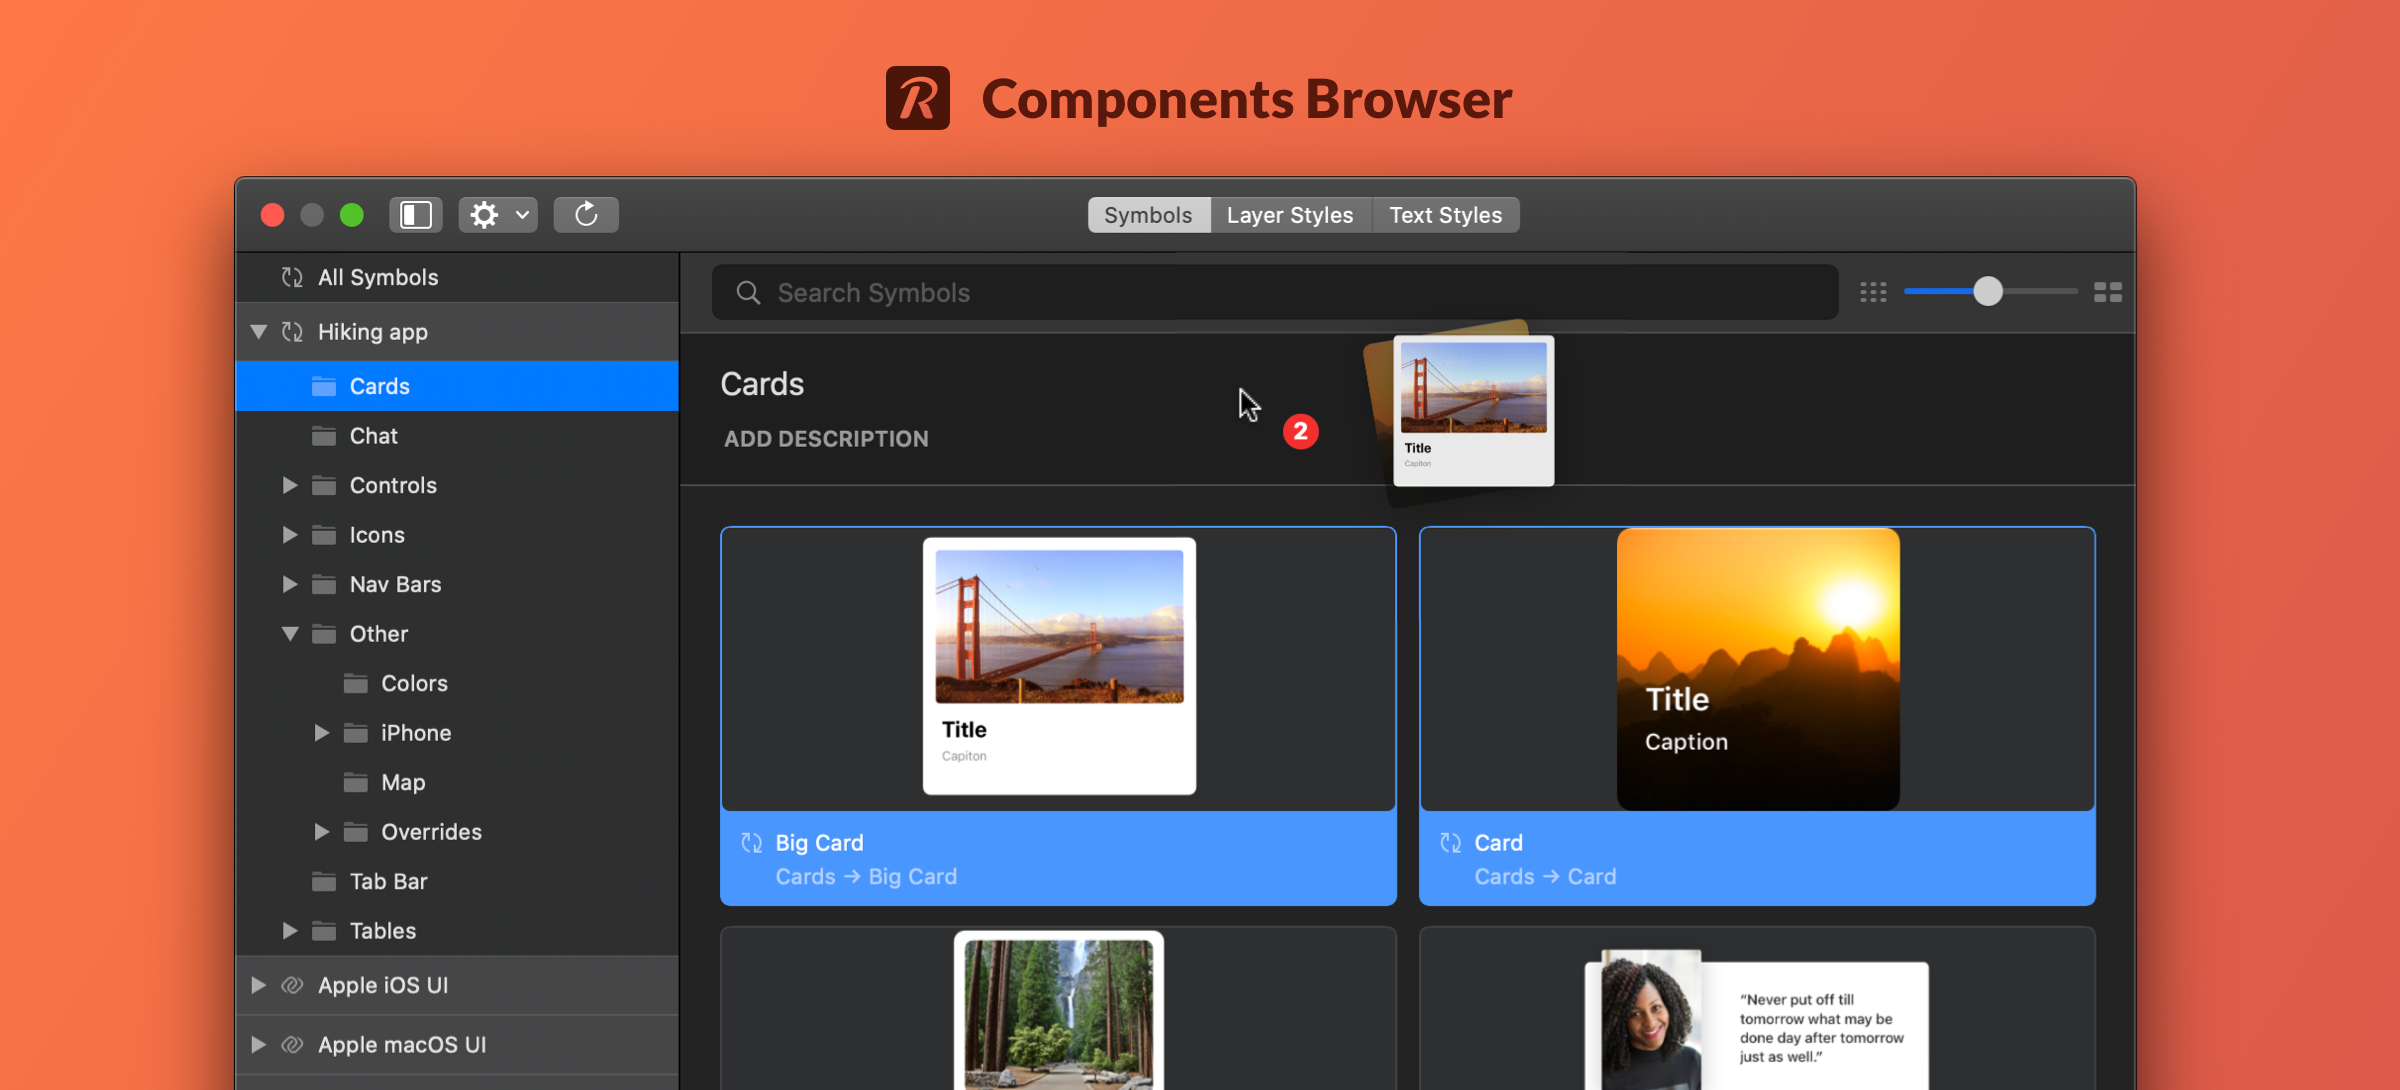2400x1090 pixels.
Task: Open the gear settings dropdown
Action: pyautogui.click(x=498, y=215)
